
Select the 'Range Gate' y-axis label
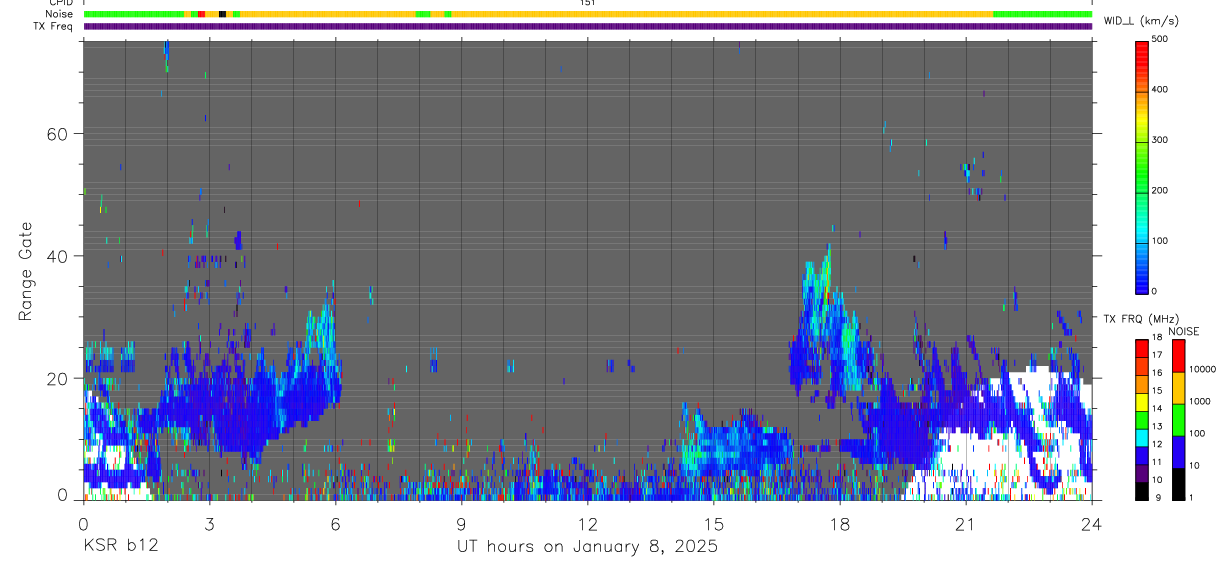[x=26, y=271]
